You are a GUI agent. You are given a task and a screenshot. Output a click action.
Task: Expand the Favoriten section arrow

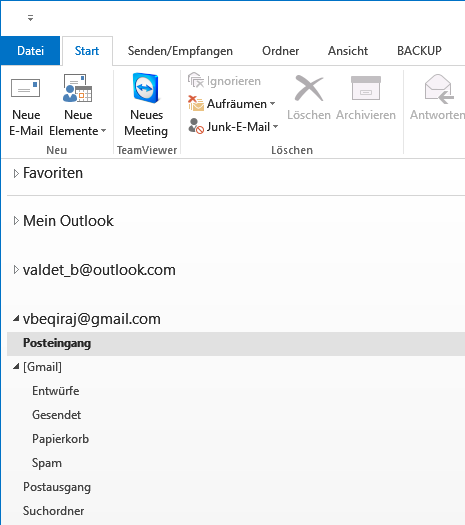tap(15, 173)
